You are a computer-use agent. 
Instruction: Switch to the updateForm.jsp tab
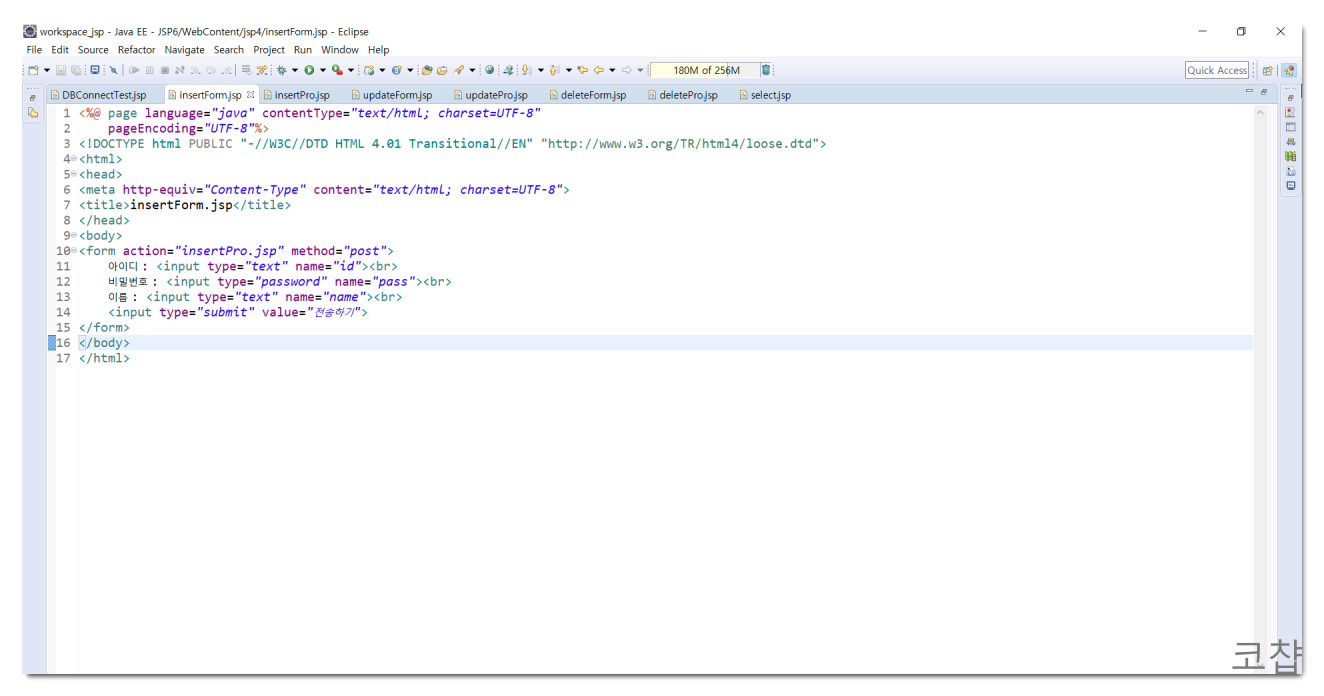pos(391,95)
